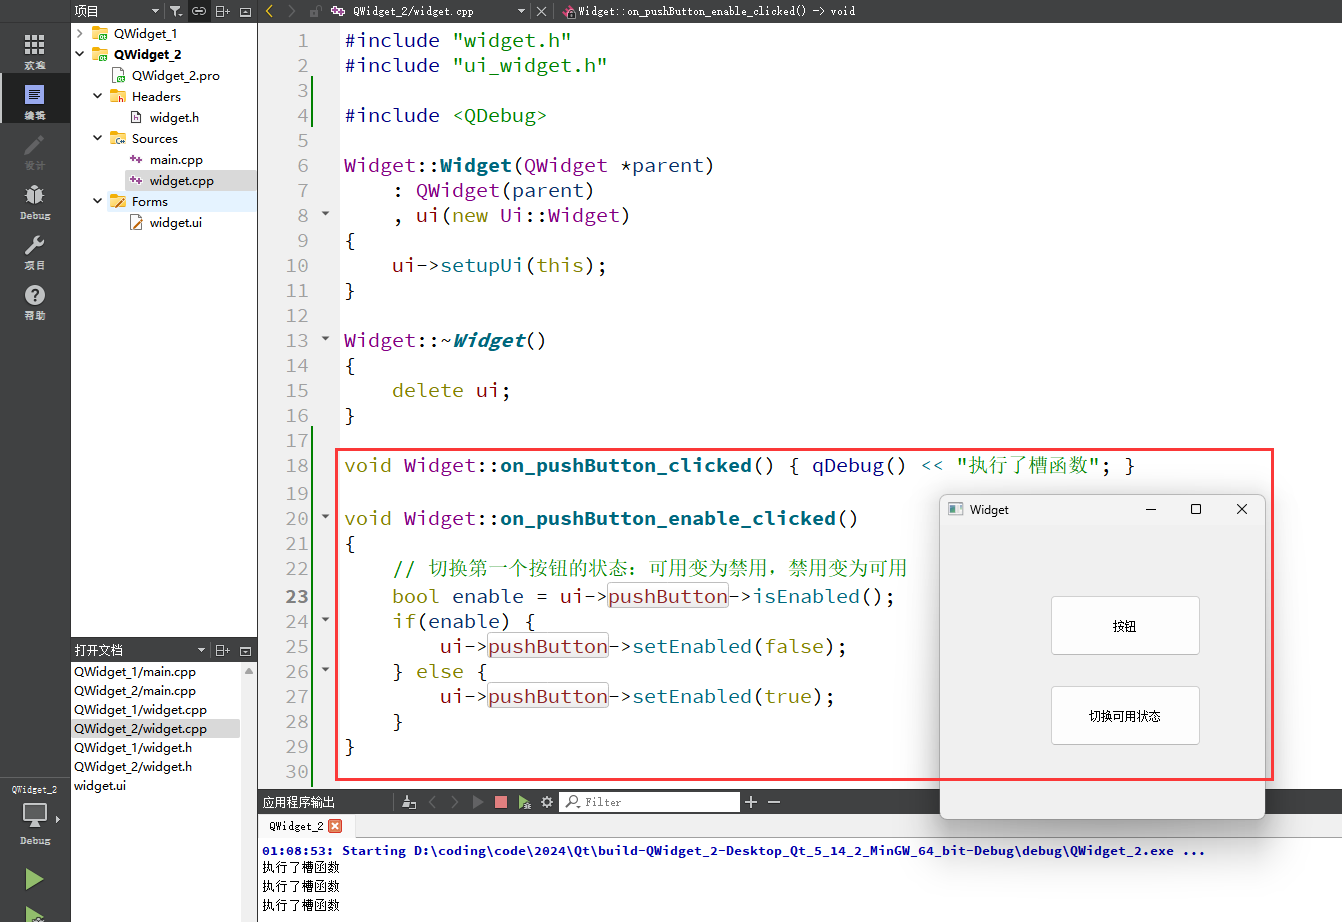This screenshot has height=922, width=1342.
Task: Open the Help mode question-mark icon
Action: pos(35,300)
